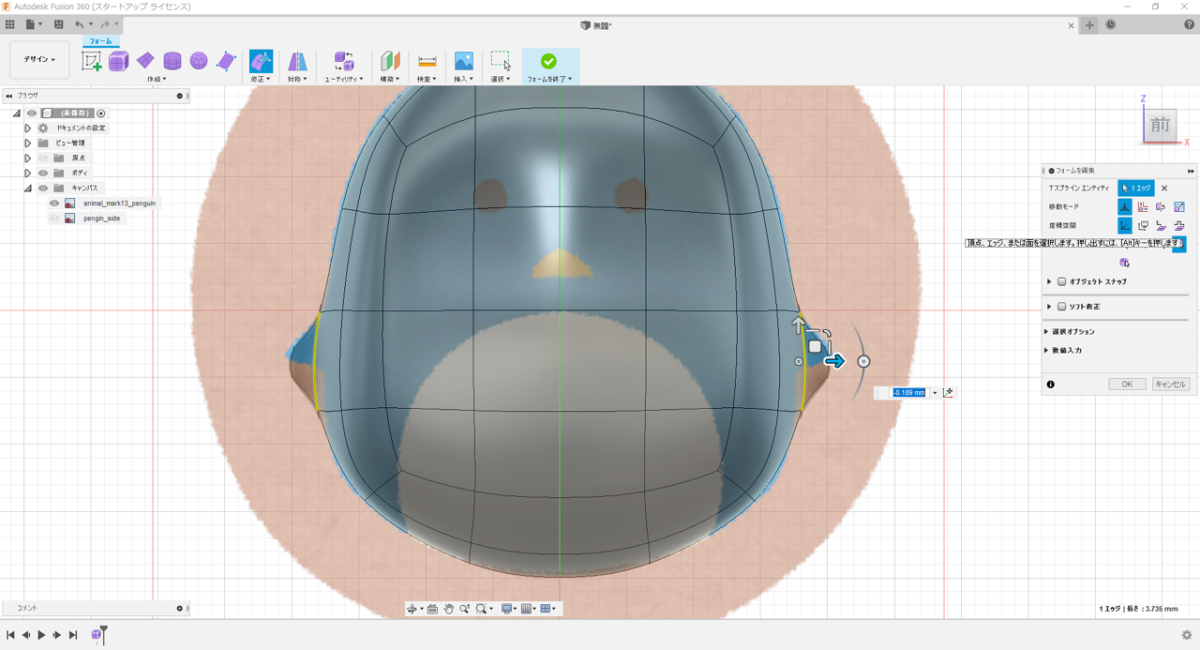Click the Orbit tool in navigation bar

pos(413,608)
